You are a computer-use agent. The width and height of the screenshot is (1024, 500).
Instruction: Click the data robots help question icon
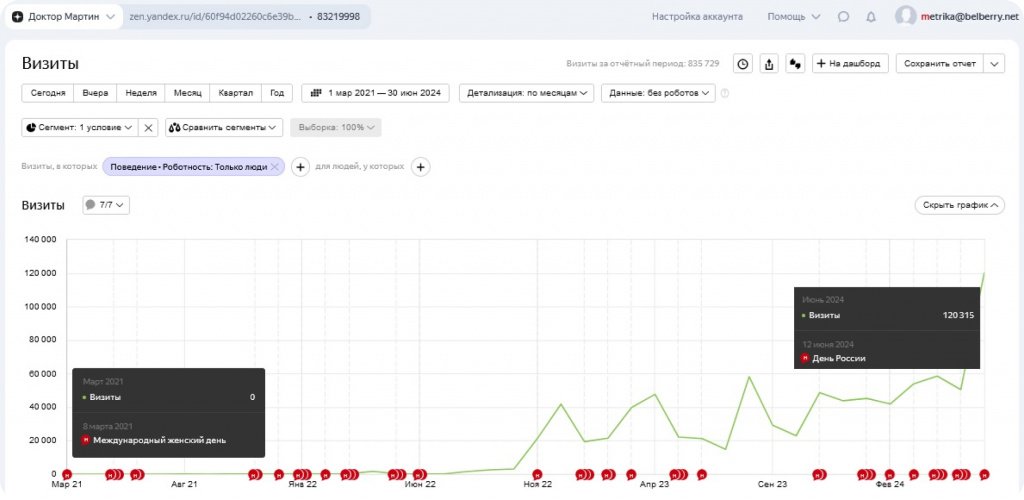pos(724,93)
